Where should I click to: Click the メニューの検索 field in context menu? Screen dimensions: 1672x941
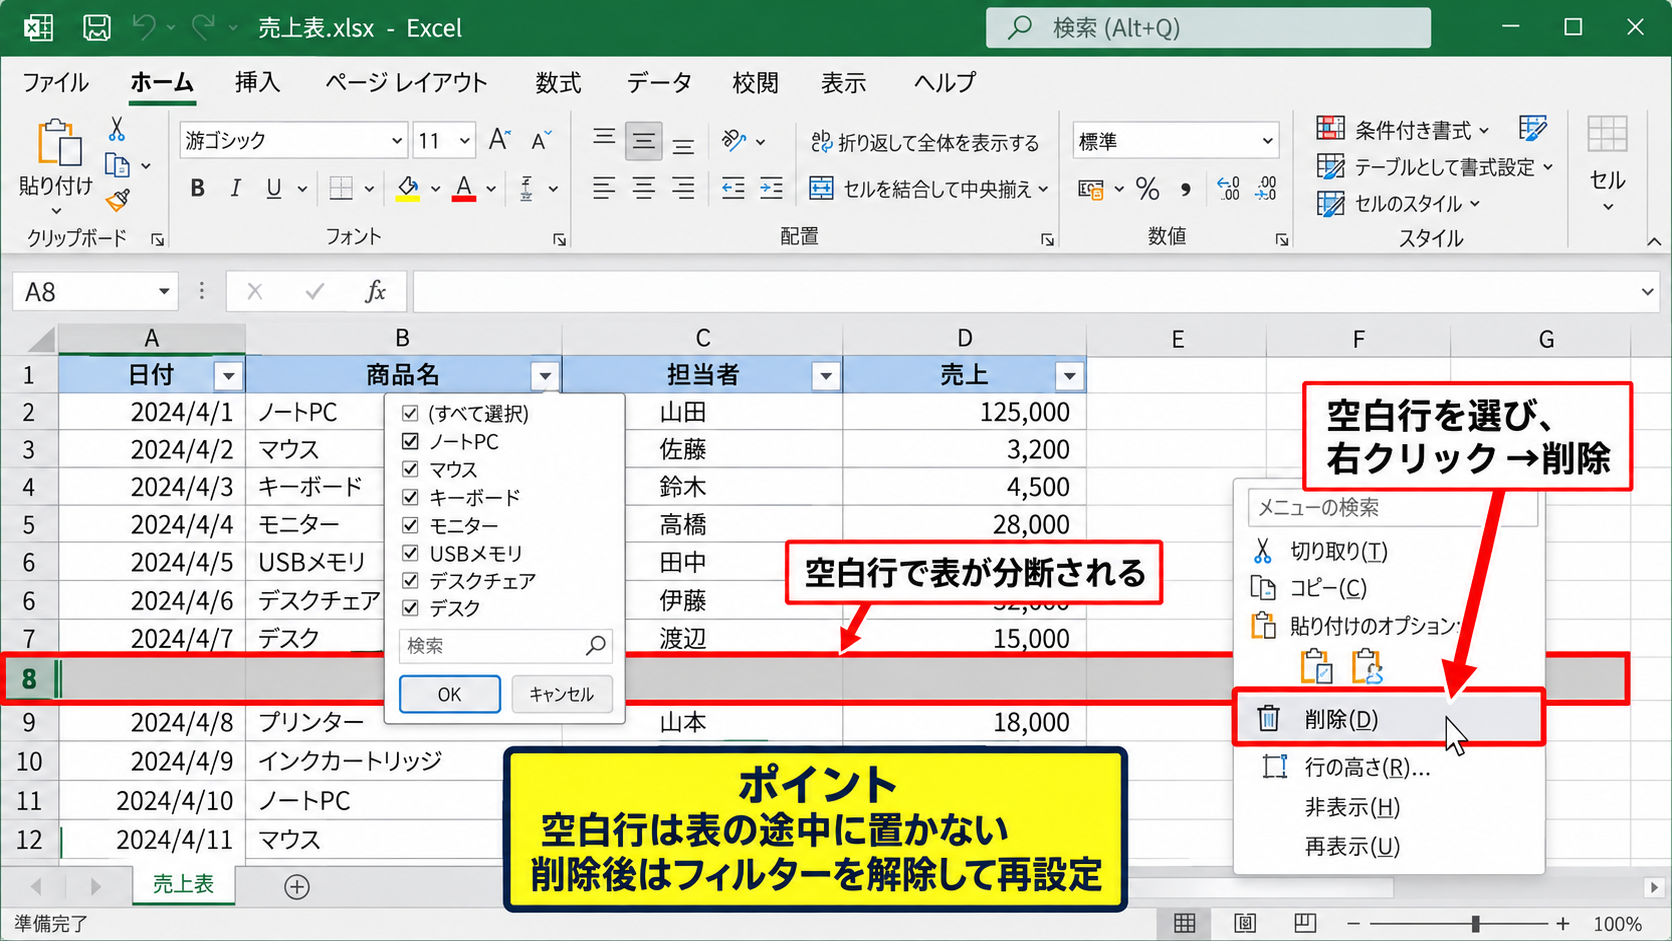[1392, 507]
